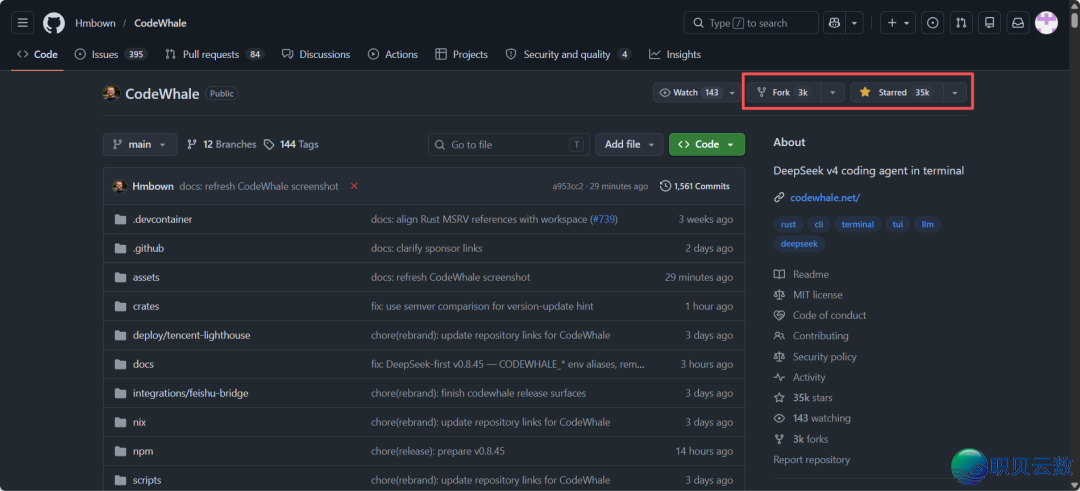The image size is (1080, 491).
Task: Open user profile avatar menu
Action: pos(1046,23)
